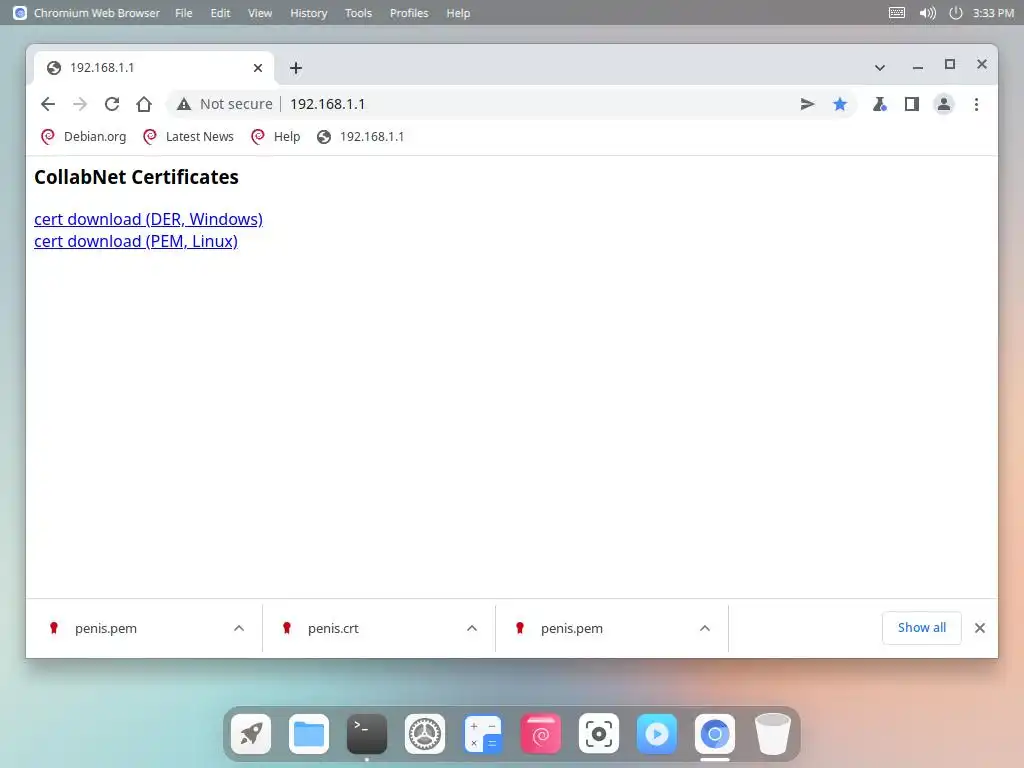Click the address bar URL
This screenshot has height=768, width=1024.
click(327, 104)
